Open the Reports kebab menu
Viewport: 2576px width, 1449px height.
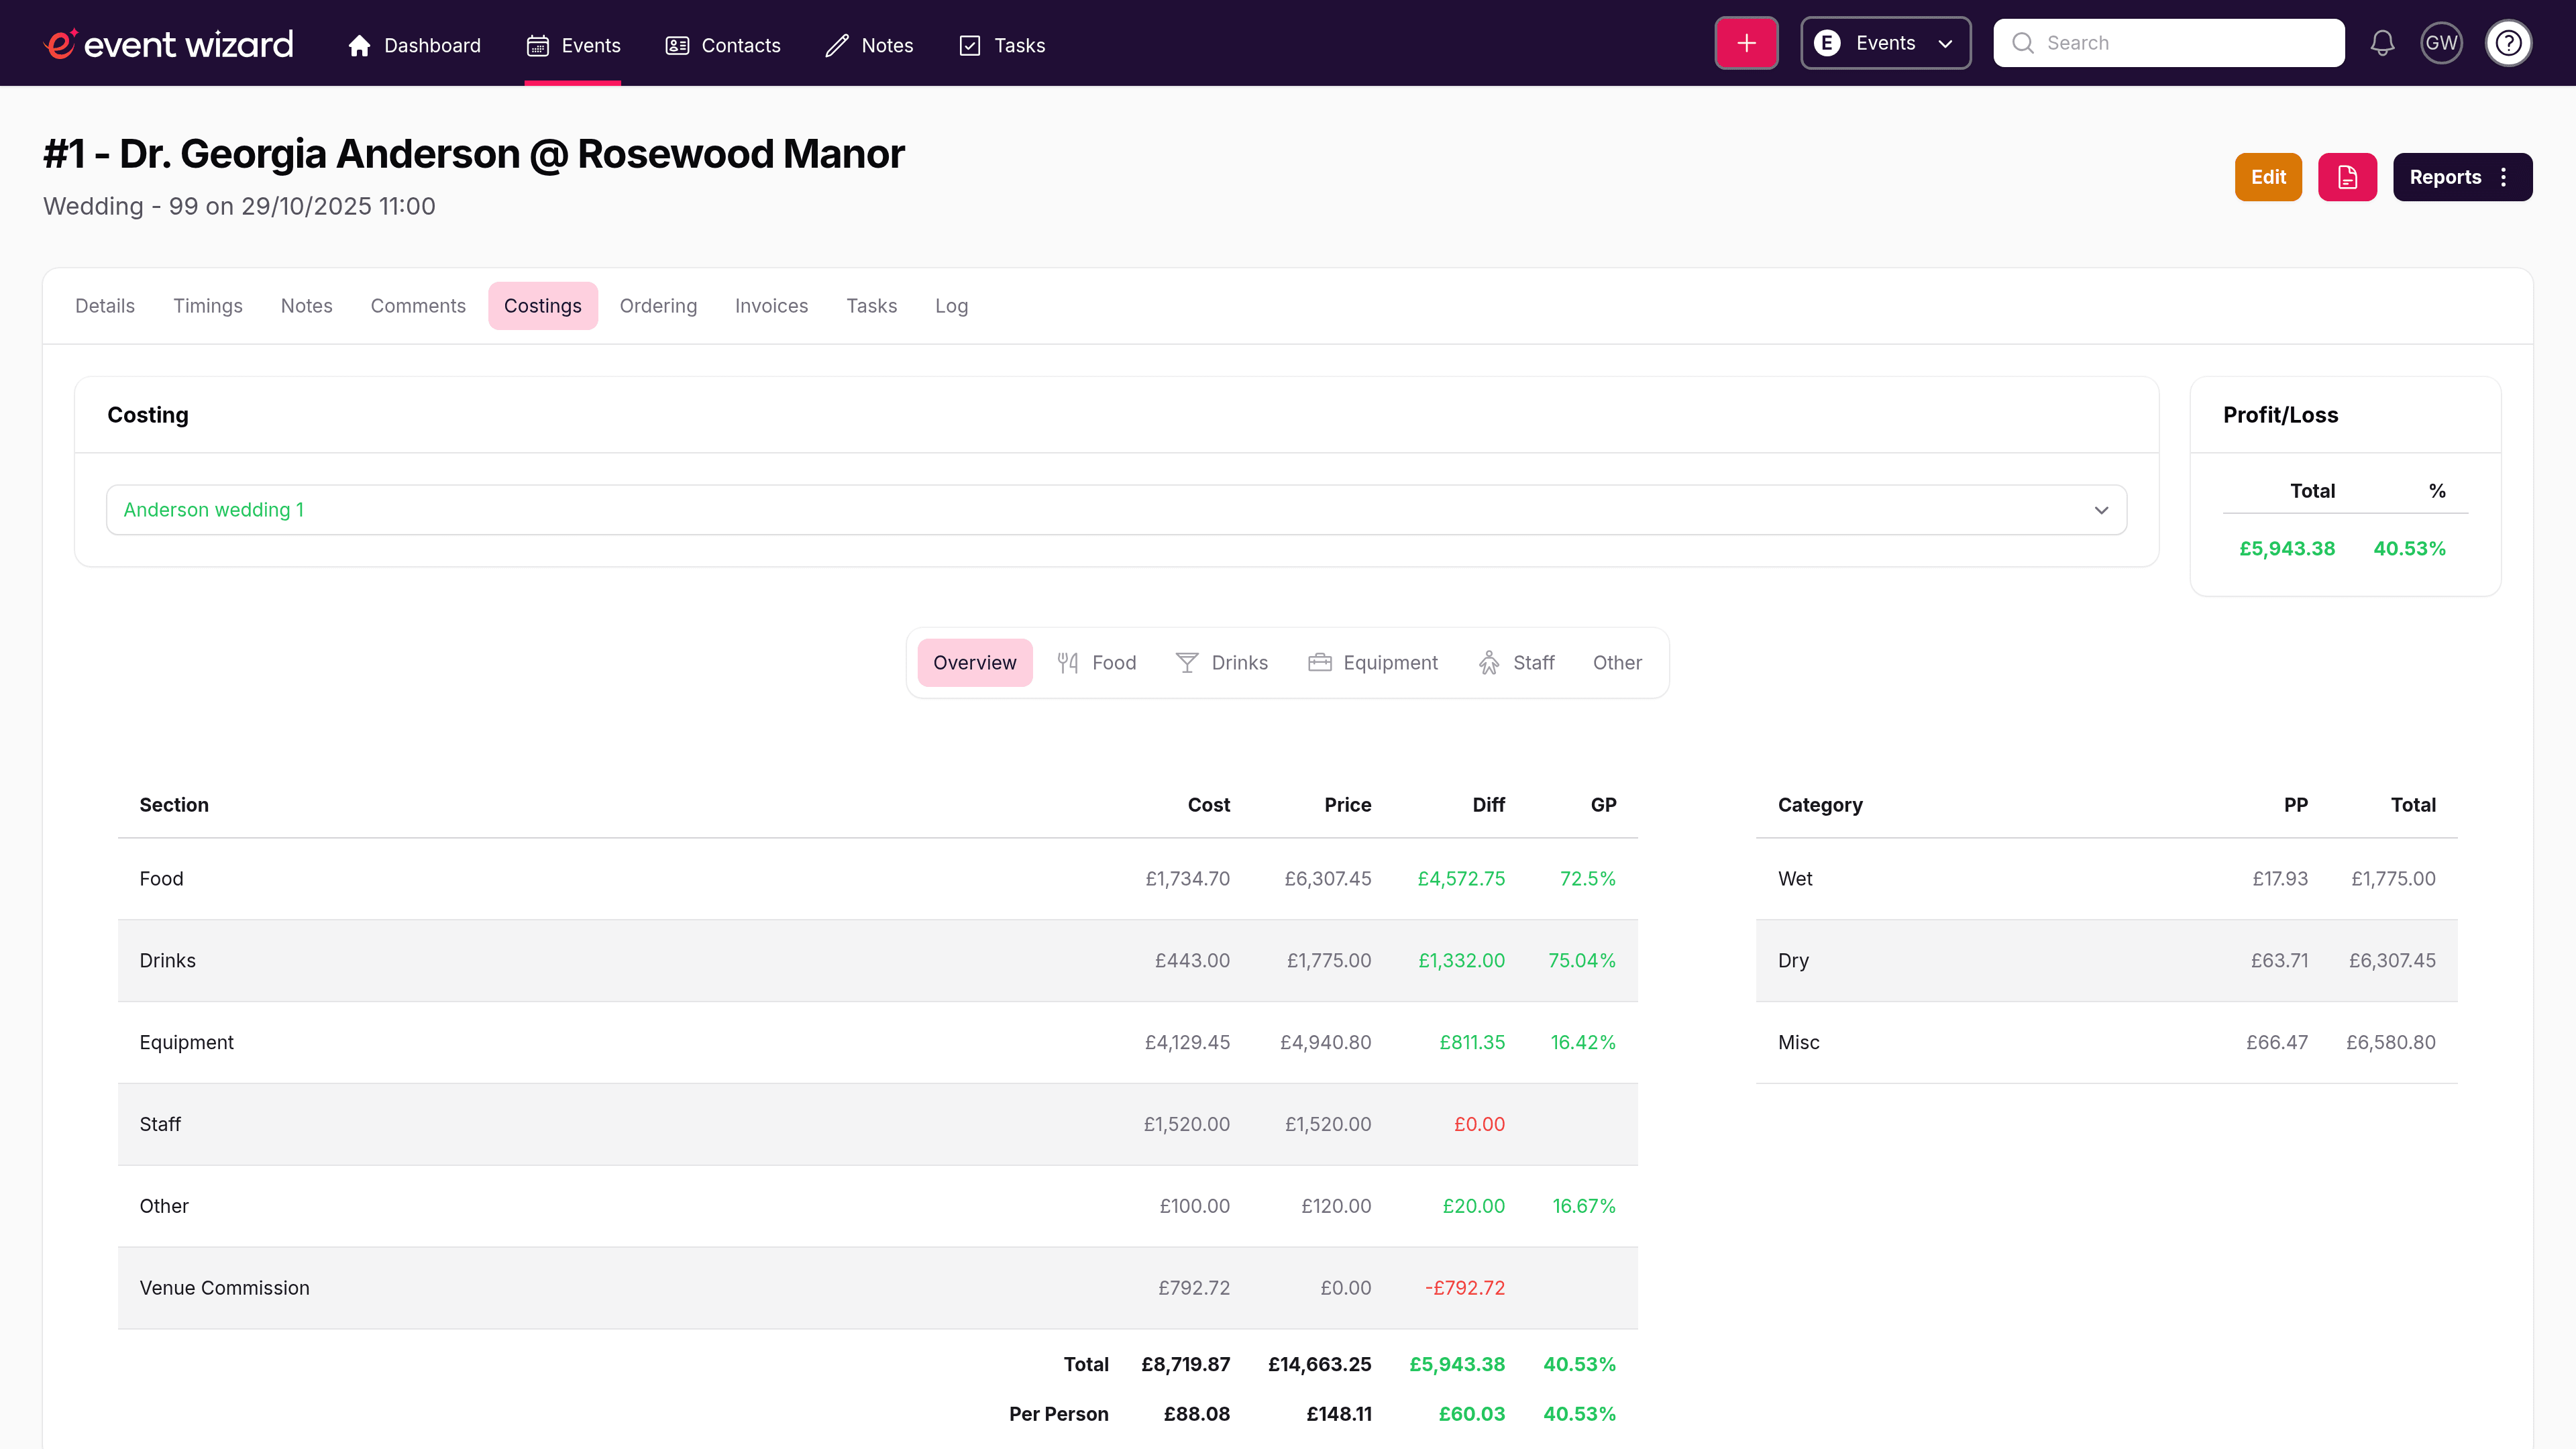[2503, 176]
